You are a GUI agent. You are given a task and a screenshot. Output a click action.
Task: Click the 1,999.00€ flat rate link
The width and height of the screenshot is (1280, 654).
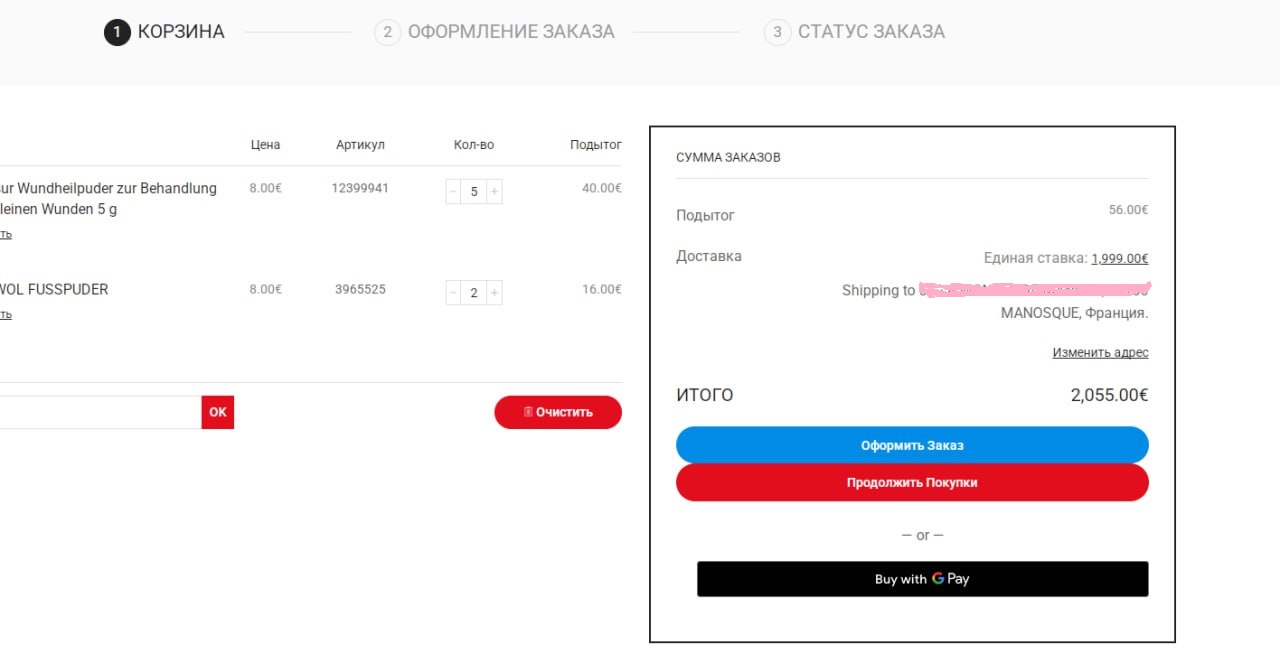[1119, 258]
